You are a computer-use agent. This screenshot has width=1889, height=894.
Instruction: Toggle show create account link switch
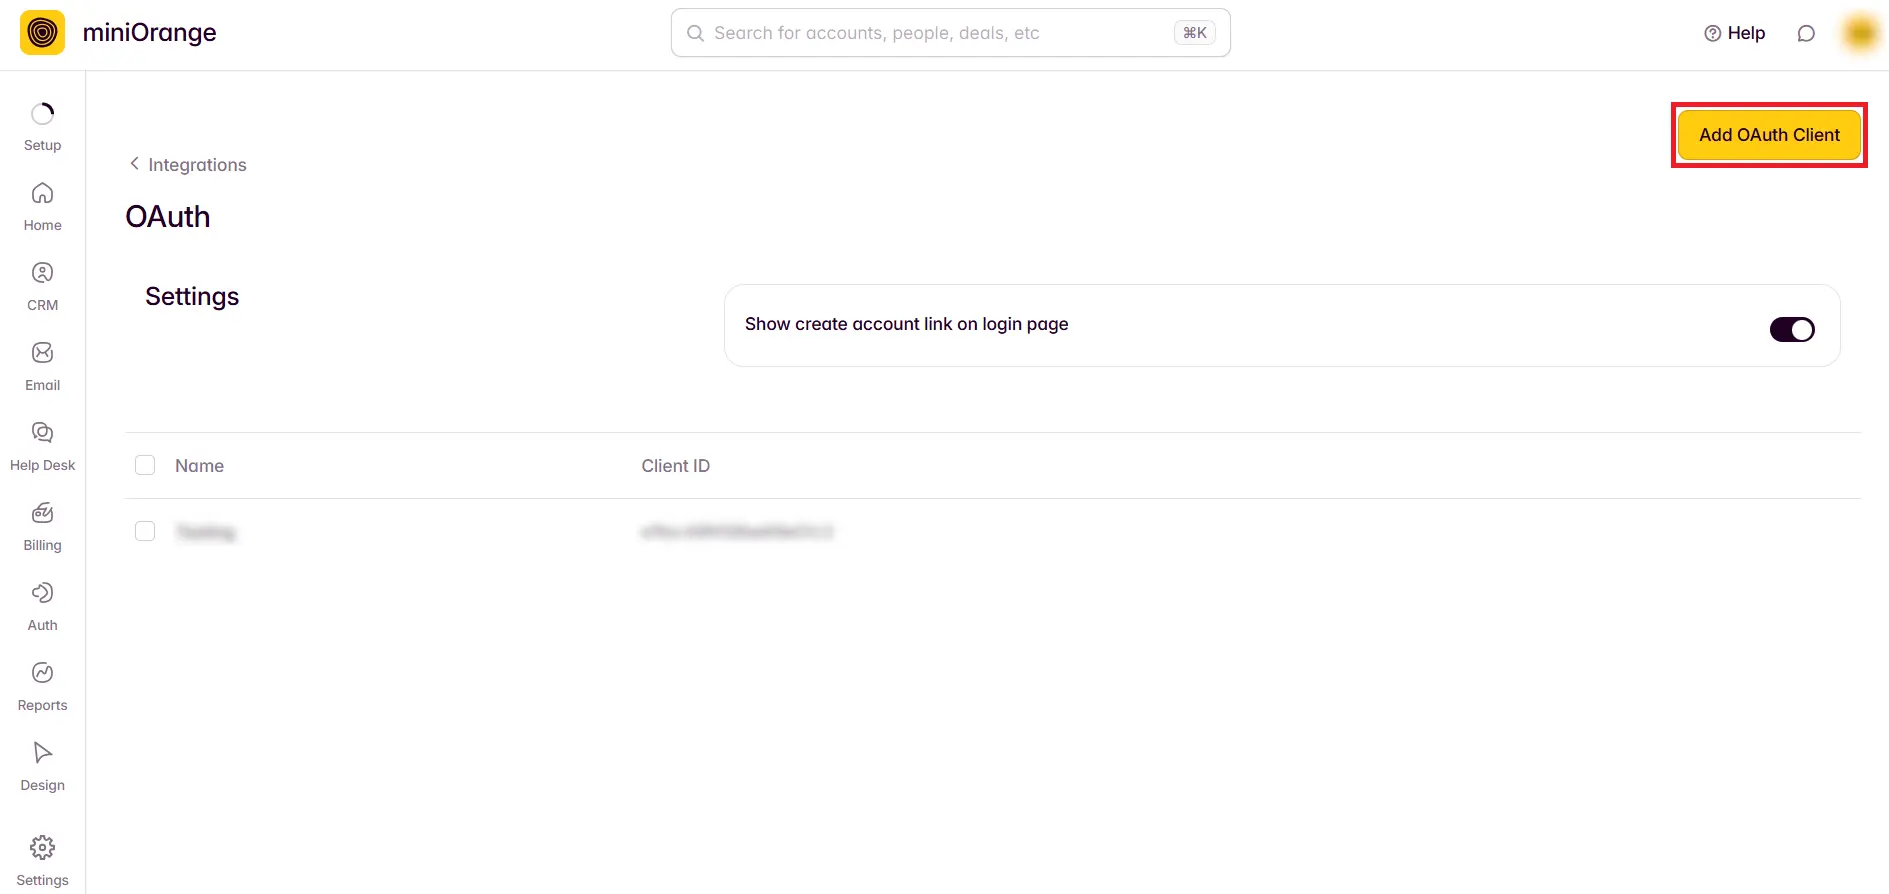[x=1791, y=330]
